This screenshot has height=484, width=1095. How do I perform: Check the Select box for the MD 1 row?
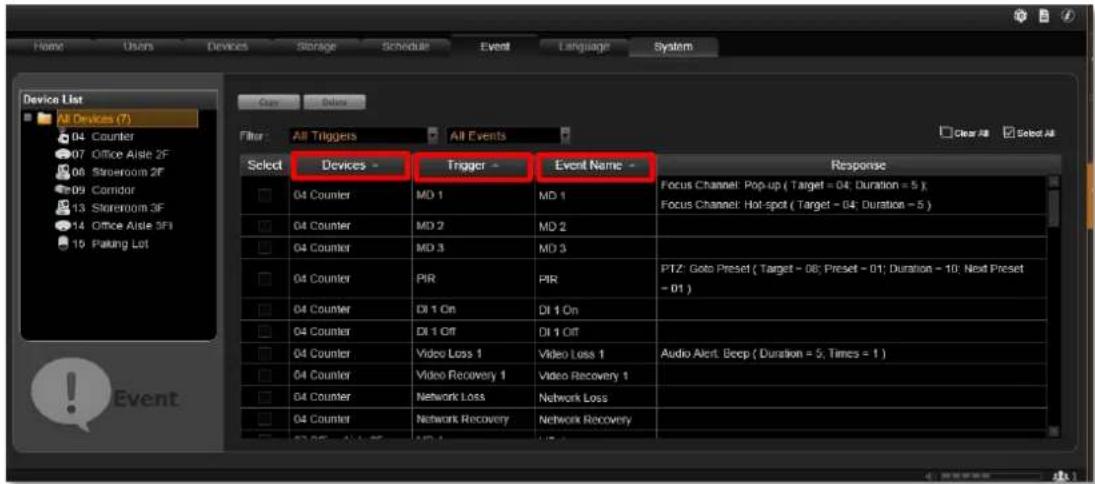[x=265, y=196]
